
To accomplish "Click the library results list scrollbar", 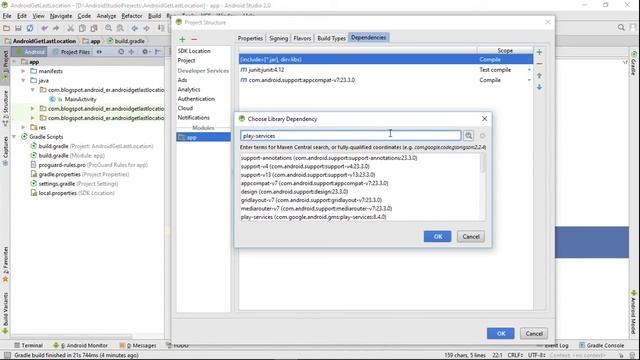I will (x=483, y=163).
